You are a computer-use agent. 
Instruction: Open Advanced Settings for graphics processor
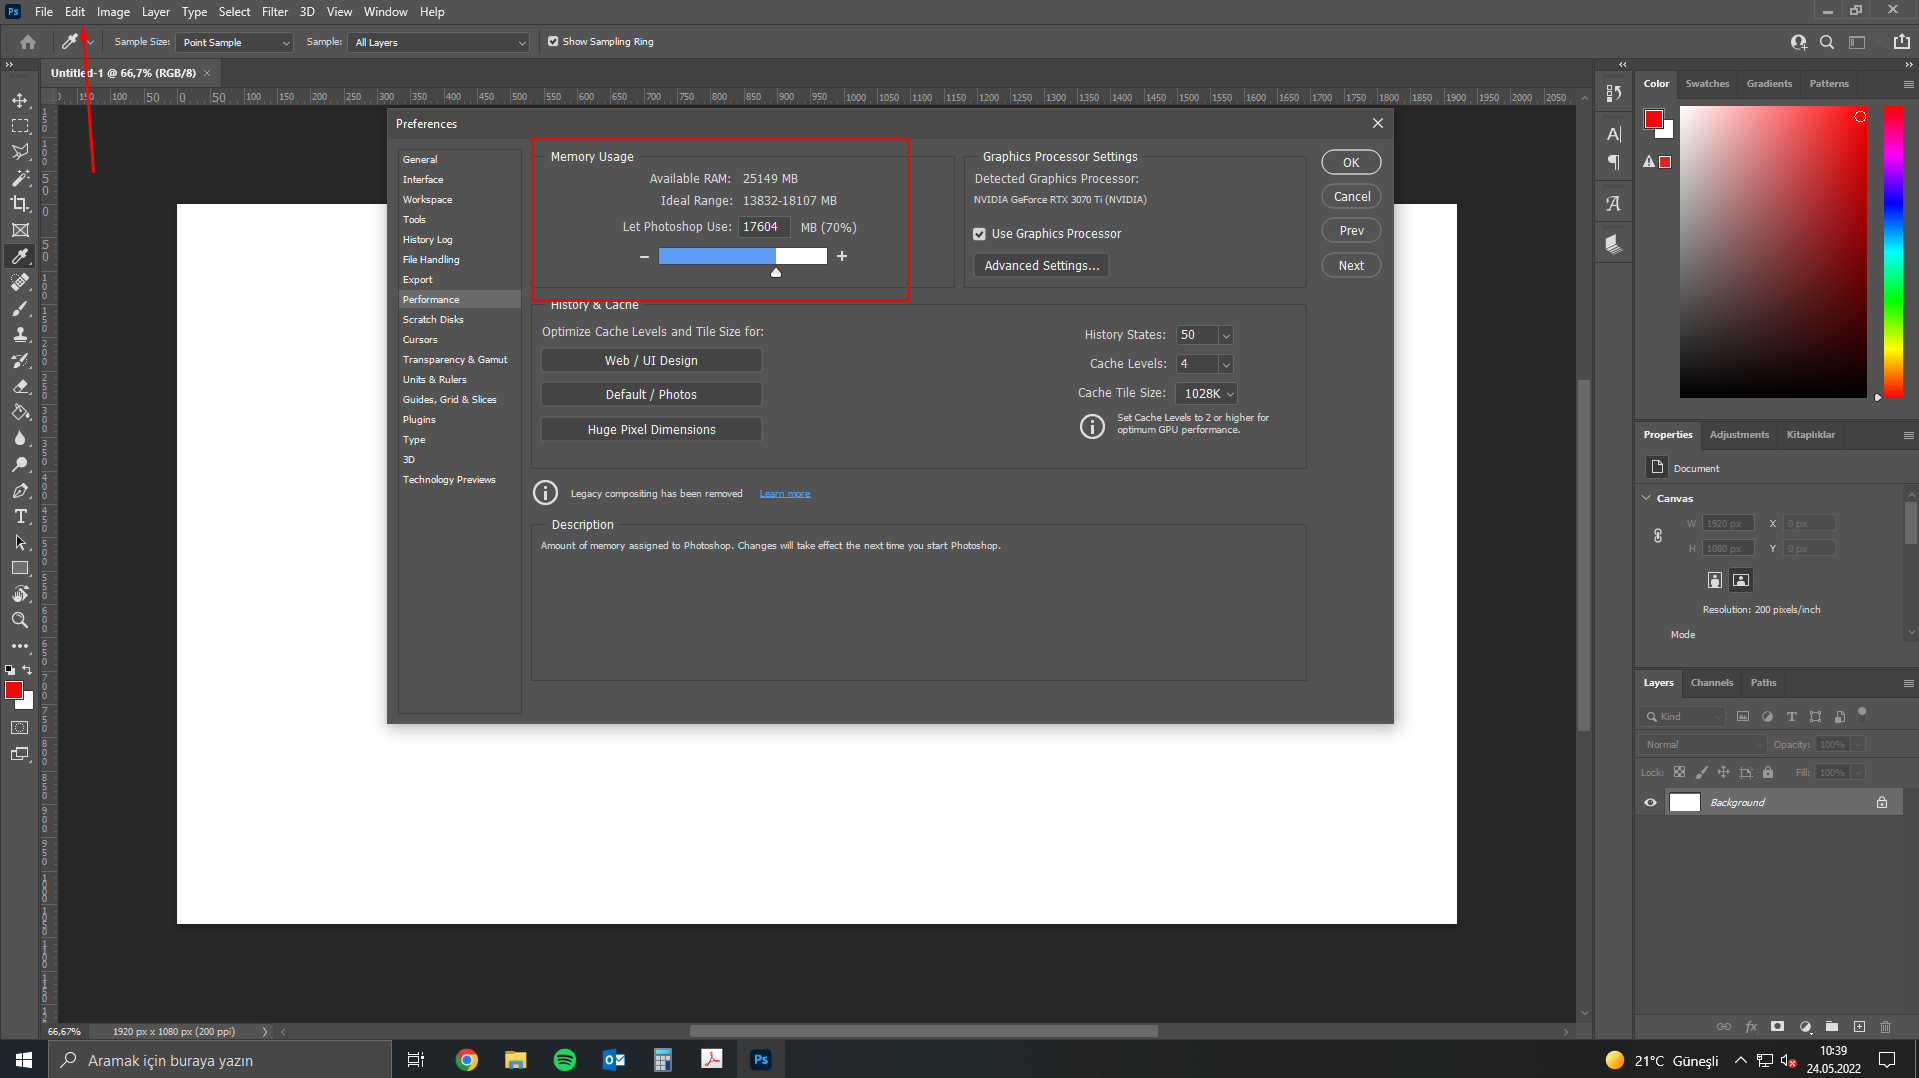[1041, 265]
